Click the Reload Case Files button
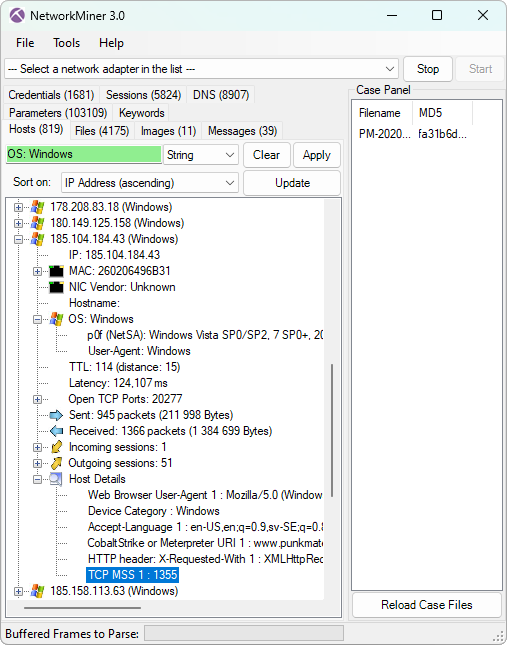Image resolution: width=507 pixels, height=645 pixels. click(x=426, y=605)
